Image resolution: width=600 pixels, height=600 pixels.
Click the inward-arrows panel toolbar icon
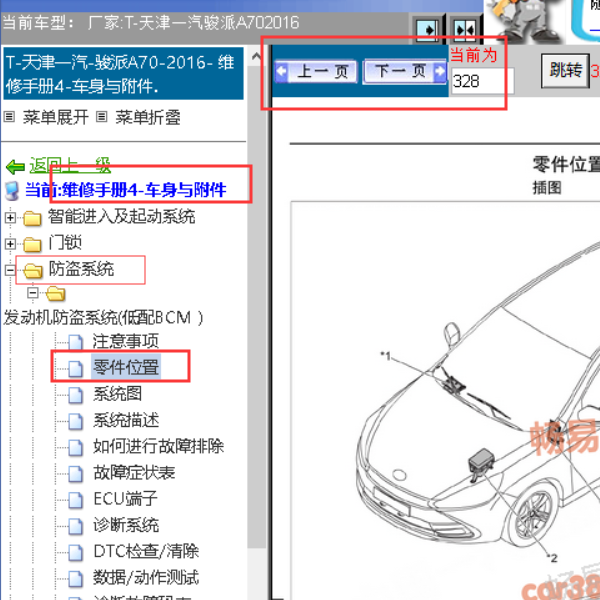[464, 30]
